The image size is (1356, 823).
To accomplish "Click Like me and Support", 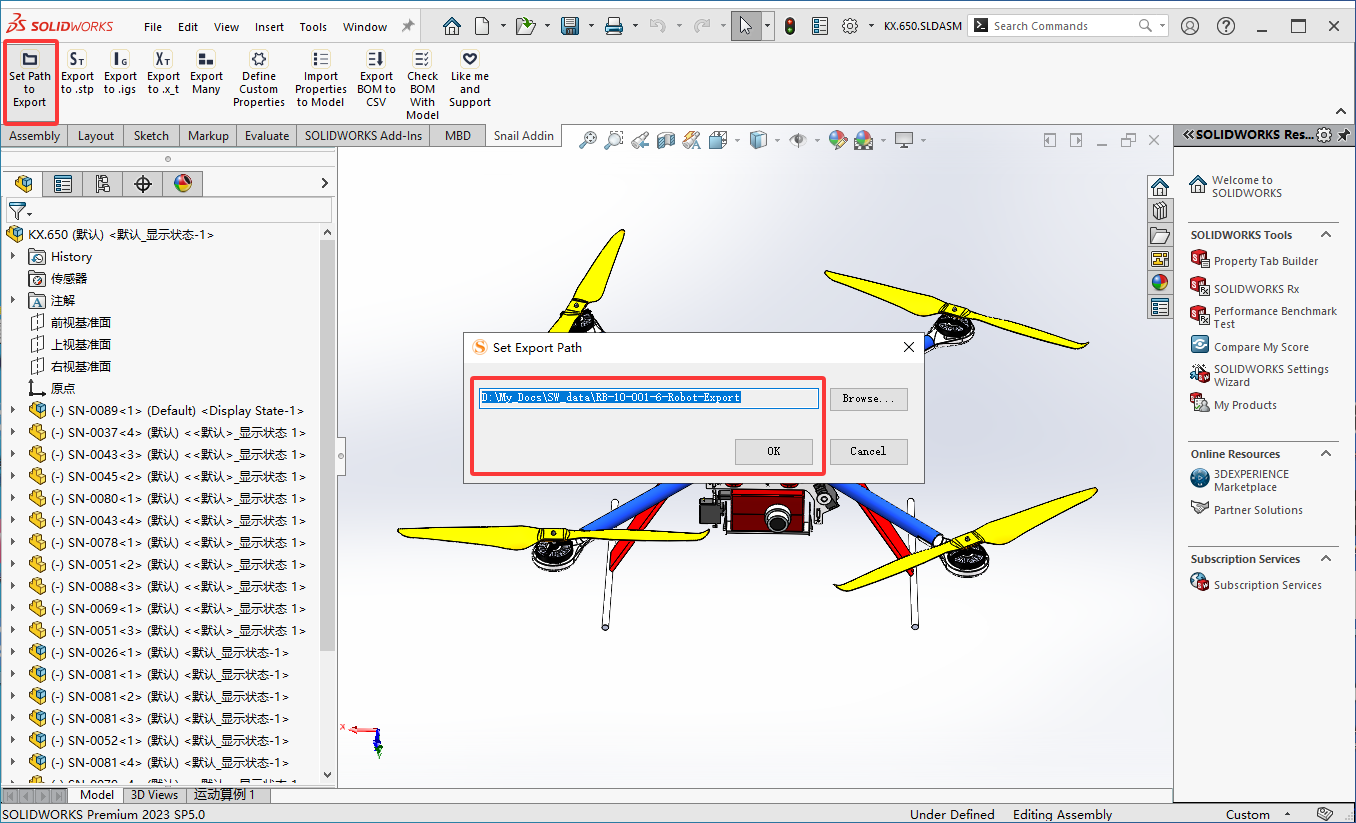I will click(x=470, y=80).
